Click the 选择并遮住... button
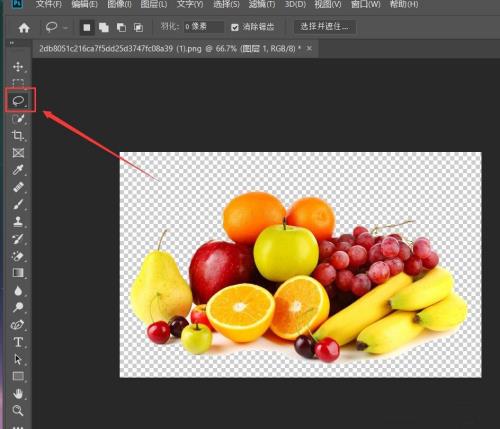The image size is (500, 429). [x=325, y=27]
